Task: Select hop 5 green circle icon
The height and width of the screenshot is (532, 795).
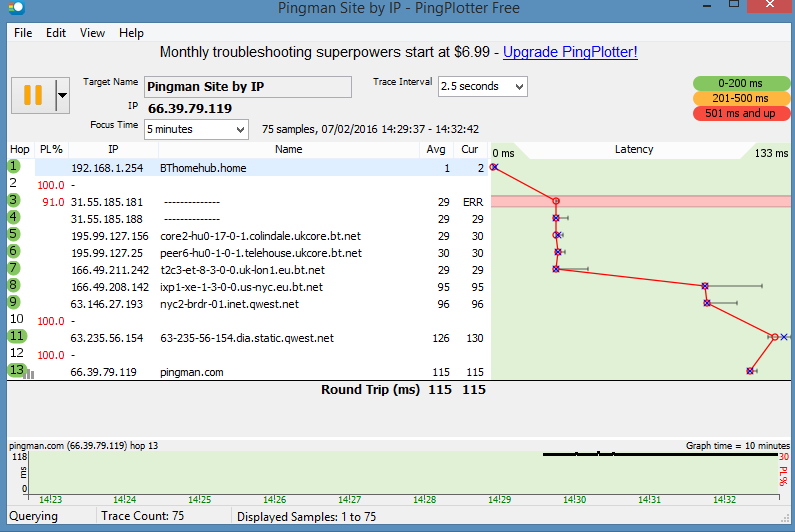Action: (14, 234)
